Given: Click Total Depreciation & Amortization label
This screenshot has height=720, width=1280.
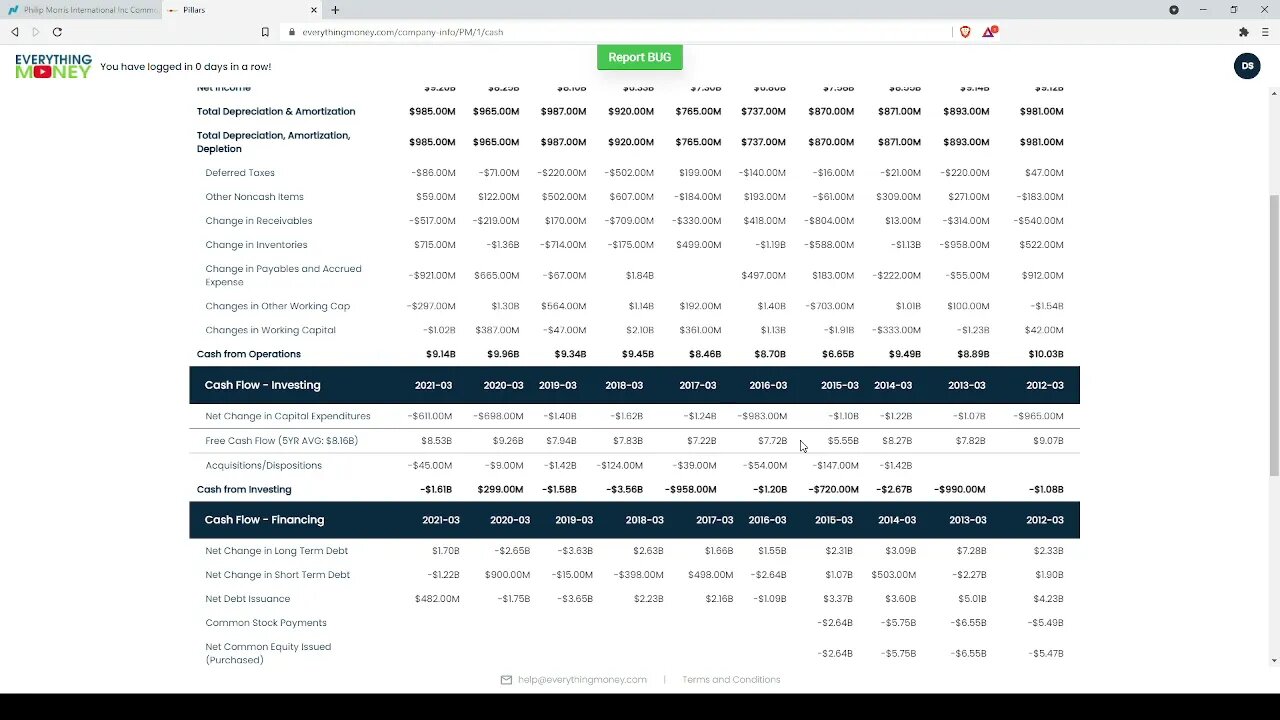Looking at the screenshot, I should pos(276,111).
